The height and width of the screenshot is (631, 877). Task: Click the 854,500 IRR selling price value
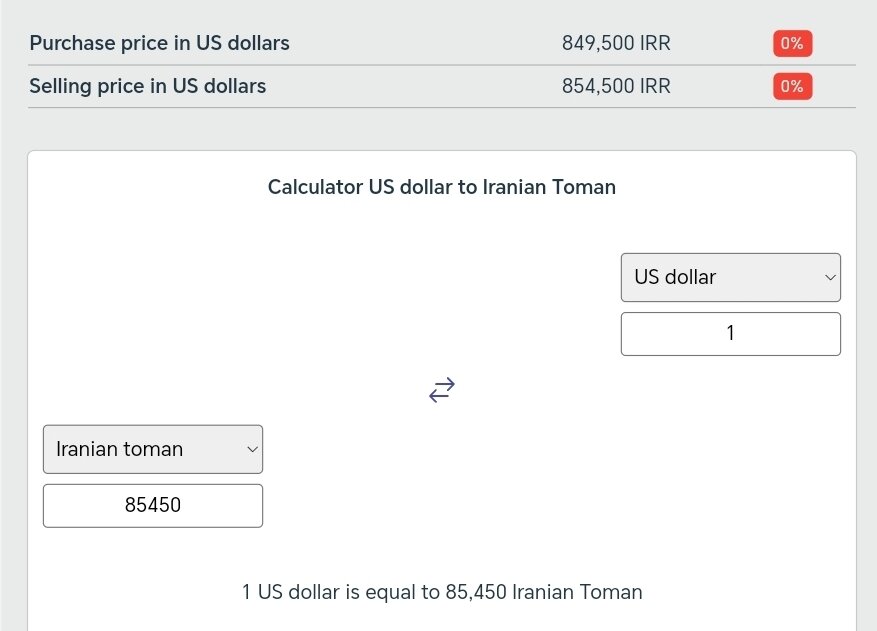615,86
